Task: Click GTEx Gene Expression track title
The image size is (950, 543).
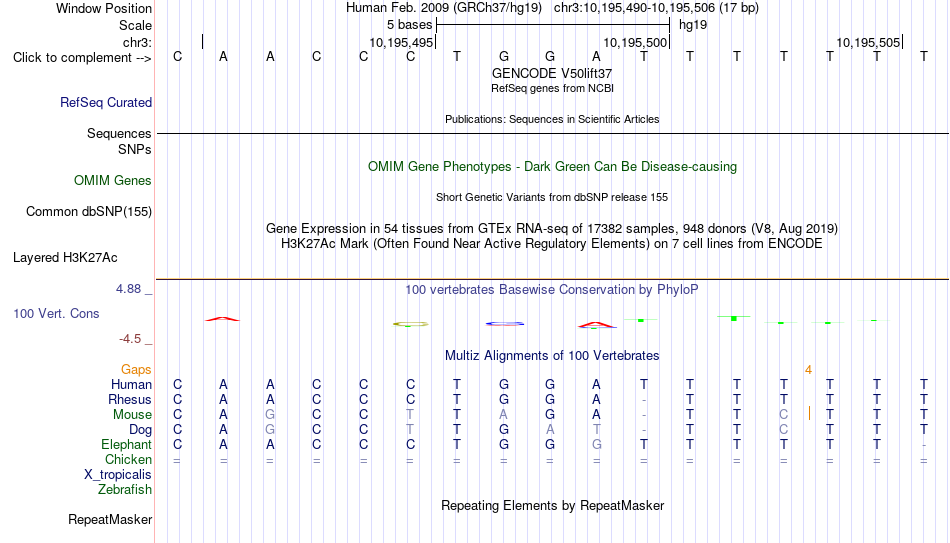Action: point(552,228)
